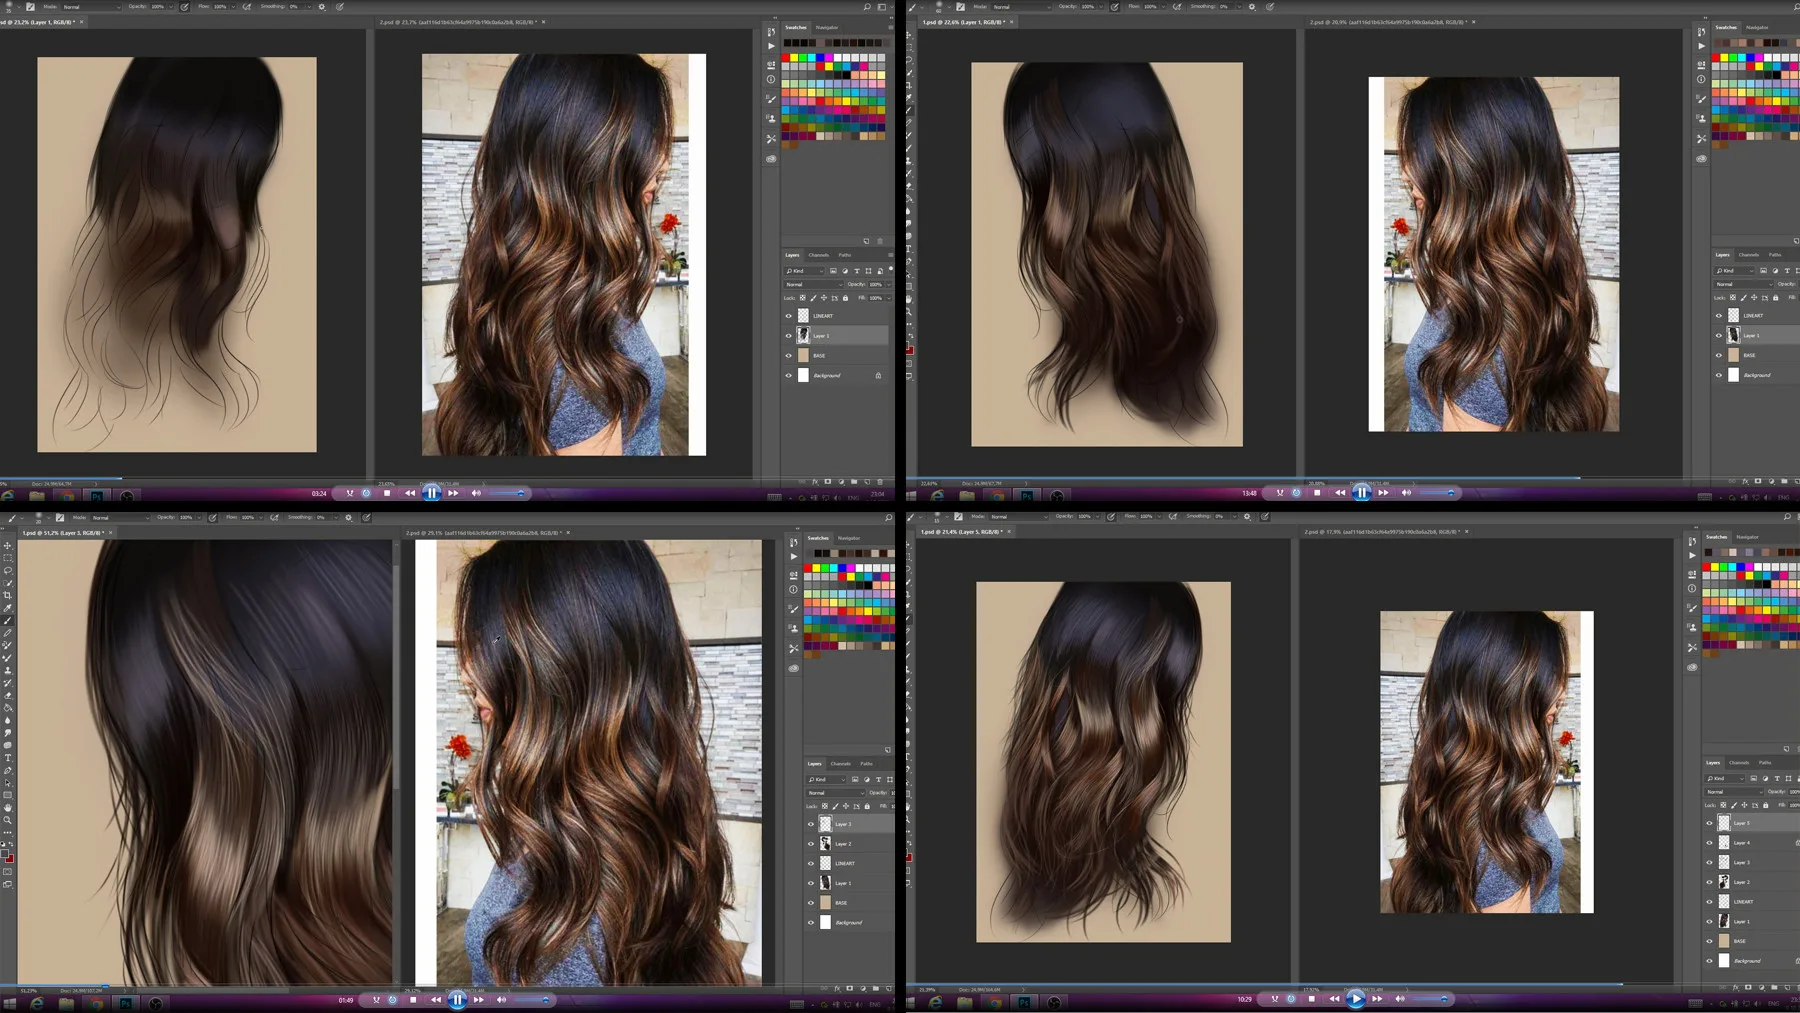This screenshot has height=1013, width=1800.
Task: Click foreground color box in bottom-left toolbar
Action: pos(6,853)
